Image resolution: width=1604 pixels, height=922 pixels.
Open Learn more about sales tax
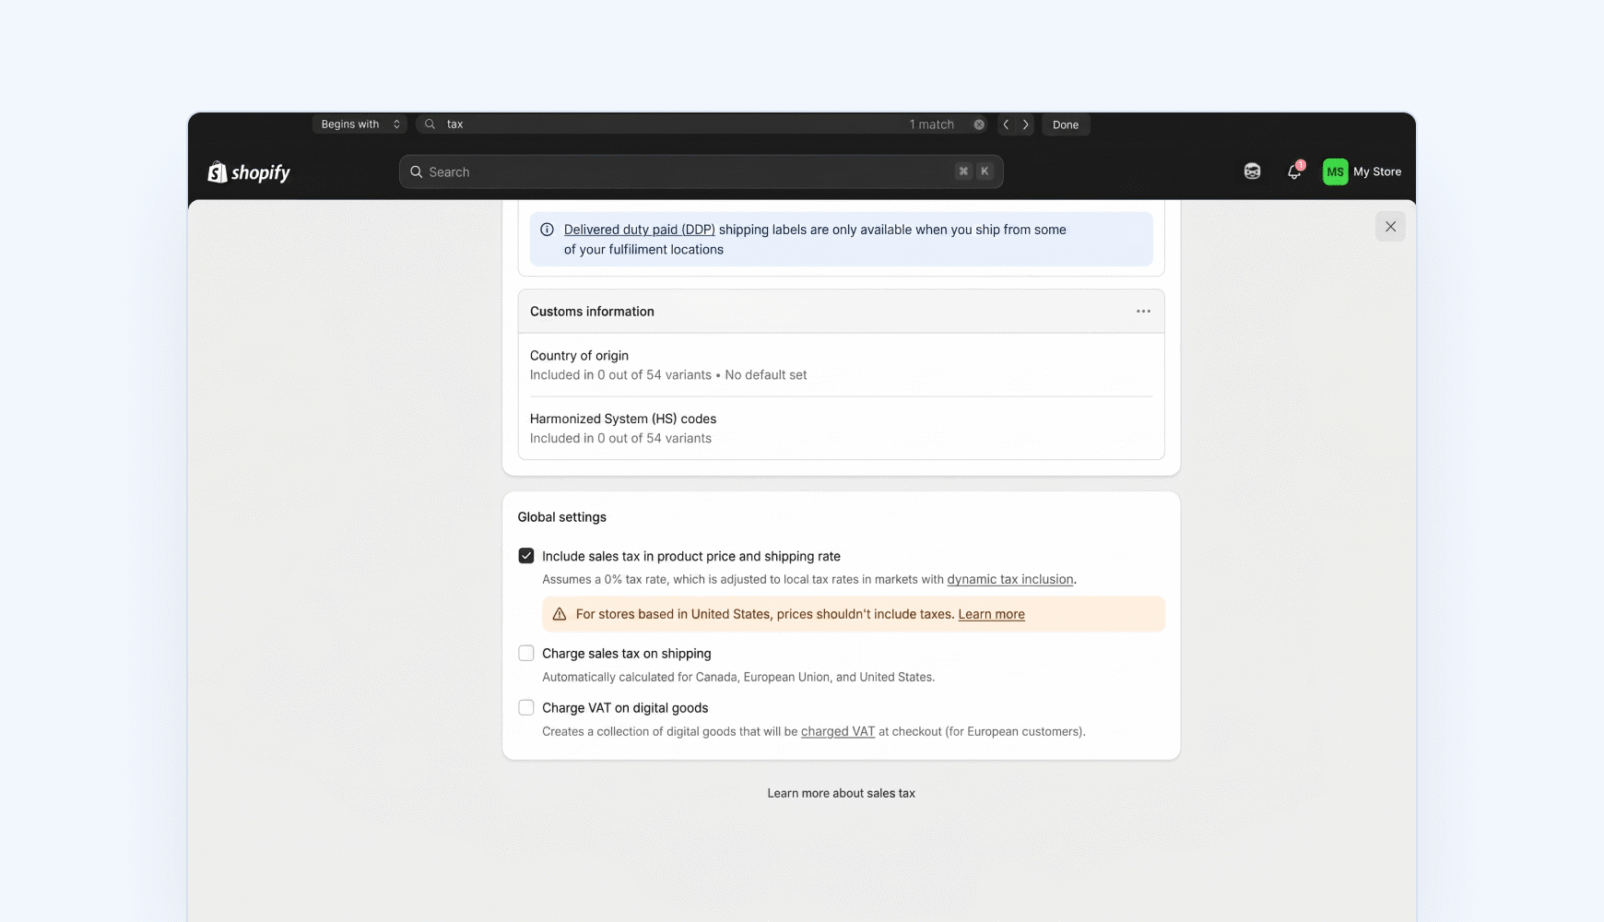coord(841,793)
